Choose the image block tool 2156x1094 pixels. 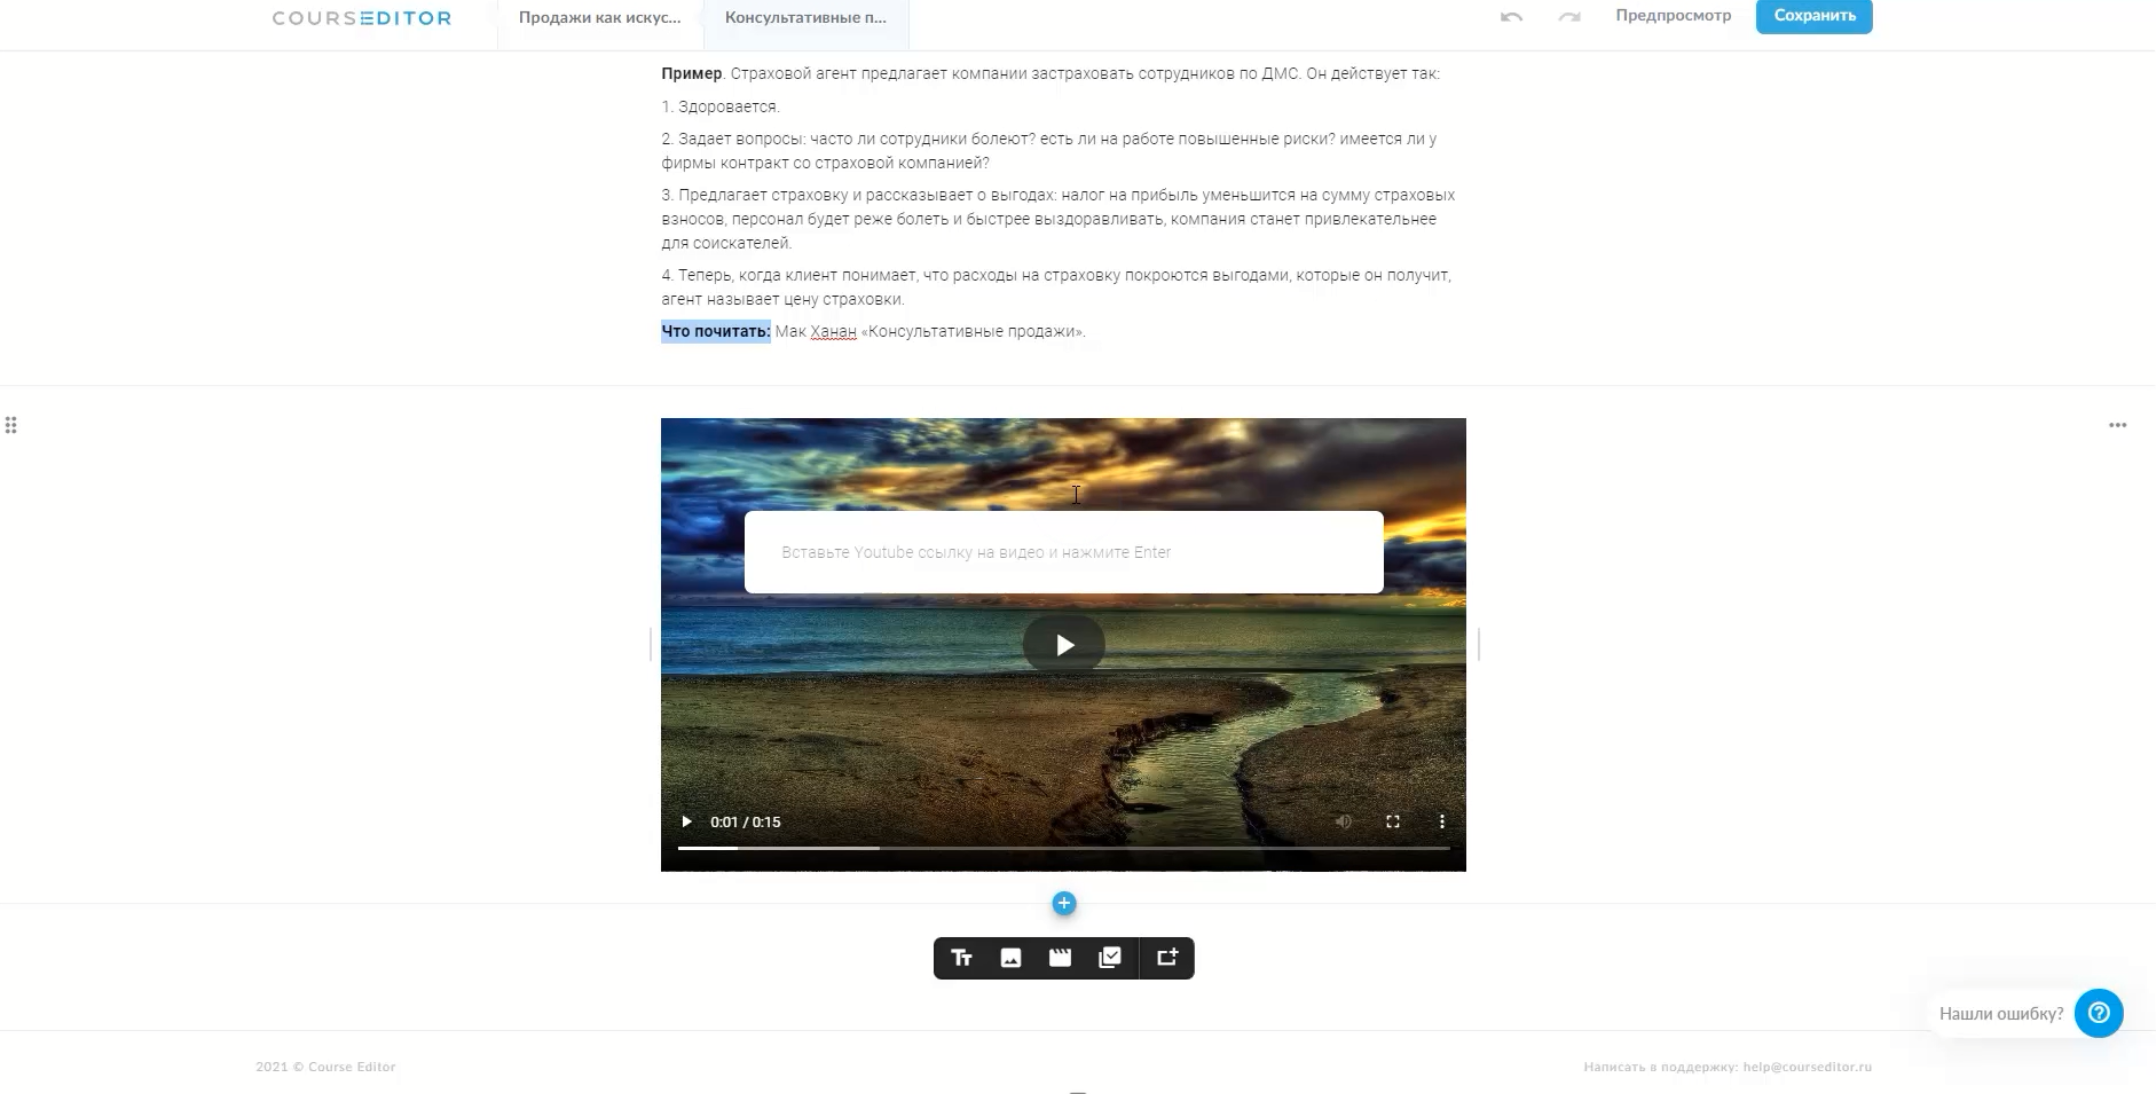(x=1011, y=958)
